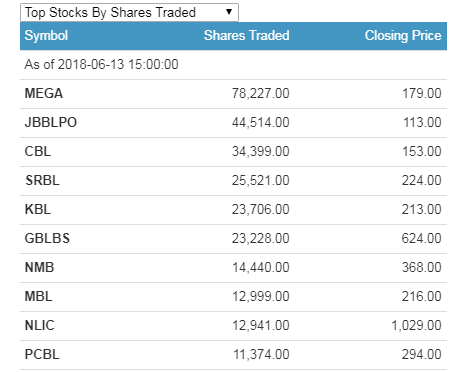451x372 pixels.
Task: Select the CBL stock symbol
Action: (x=38, y=151)
